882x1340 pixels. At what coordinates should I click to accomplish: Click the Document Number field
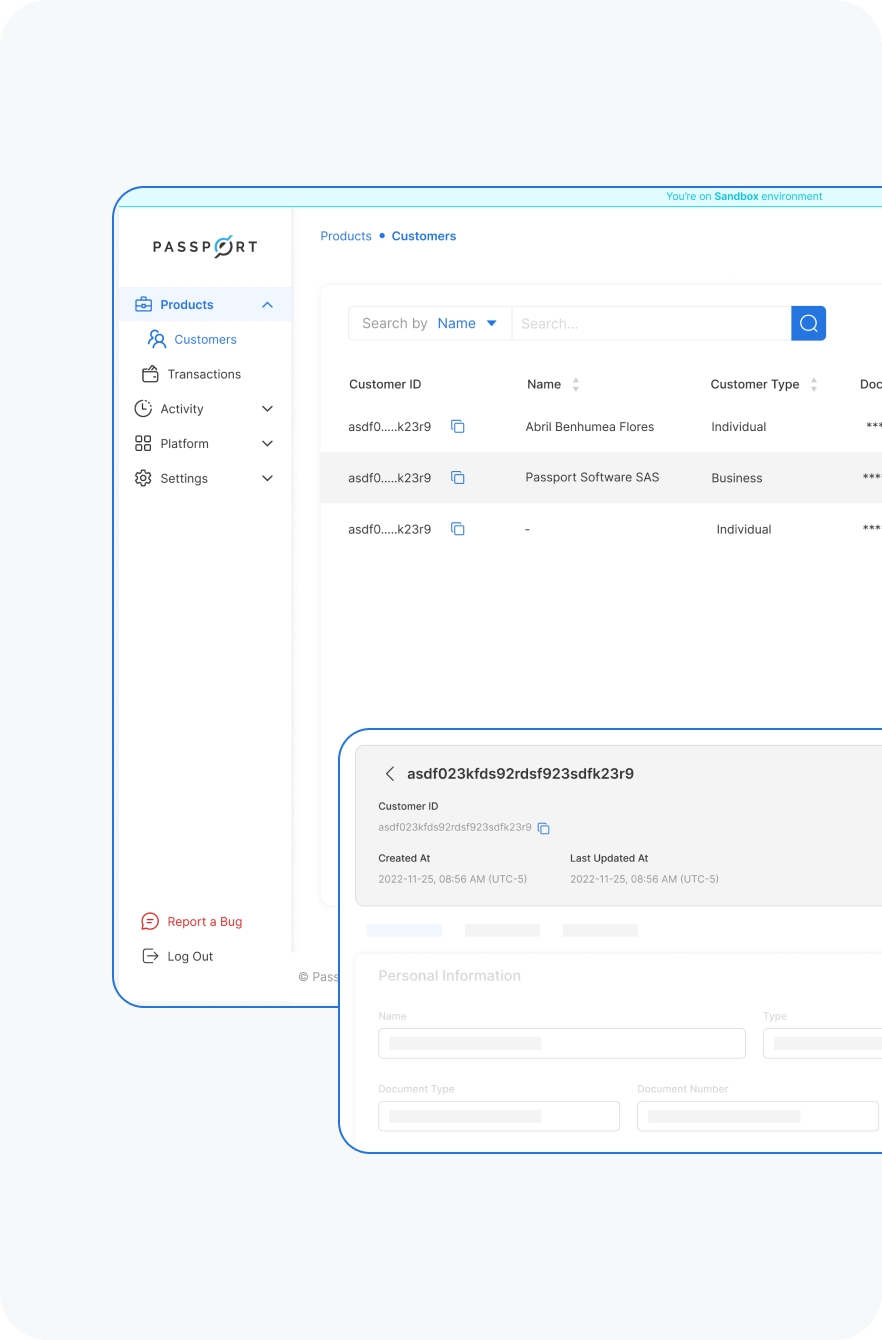pyautogui.click(x=758, y=1116)
